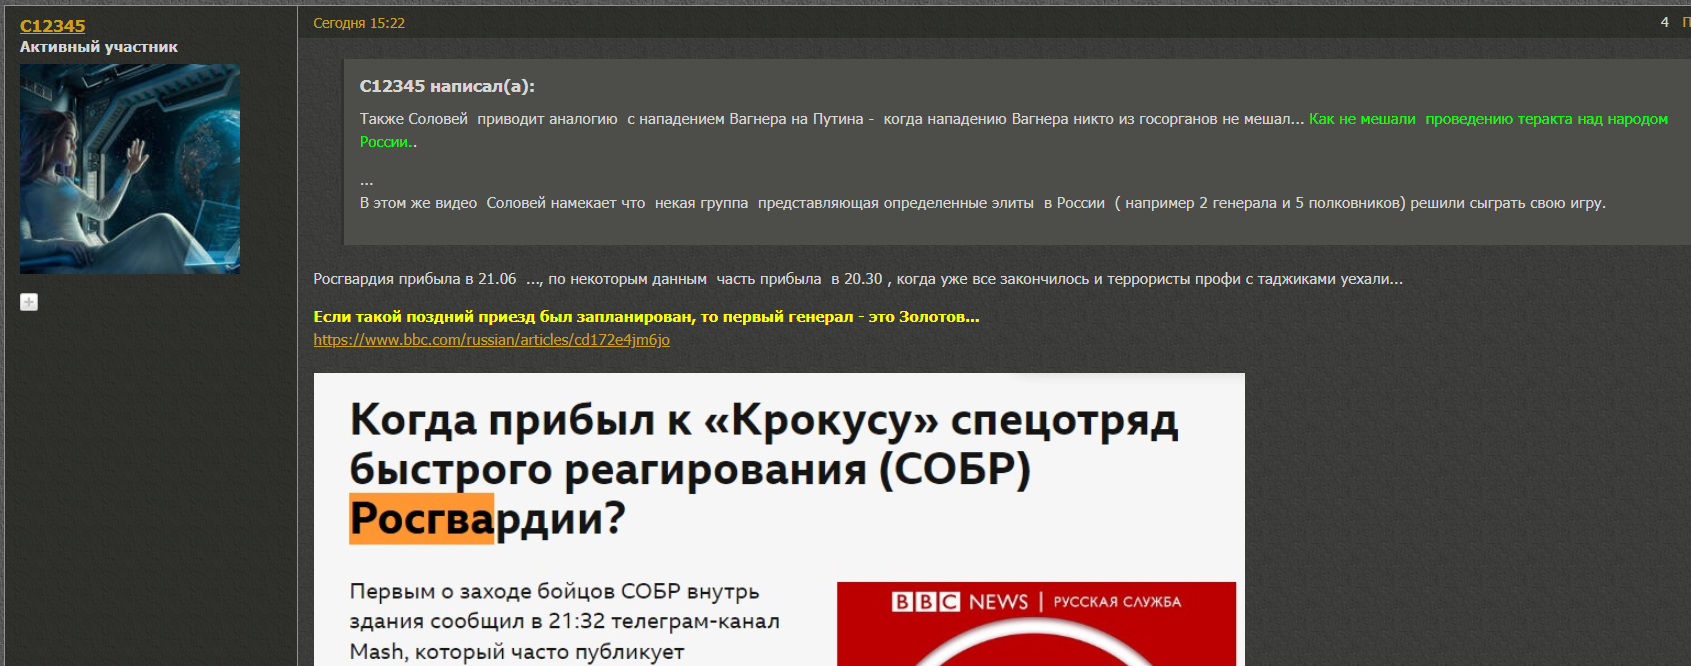
Task: Click the BBC News Русская служба image
Action: point(1036,624)
